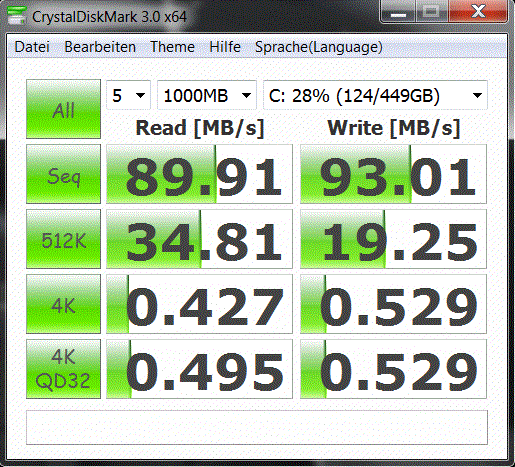Start the Seq sequential test

63,174
